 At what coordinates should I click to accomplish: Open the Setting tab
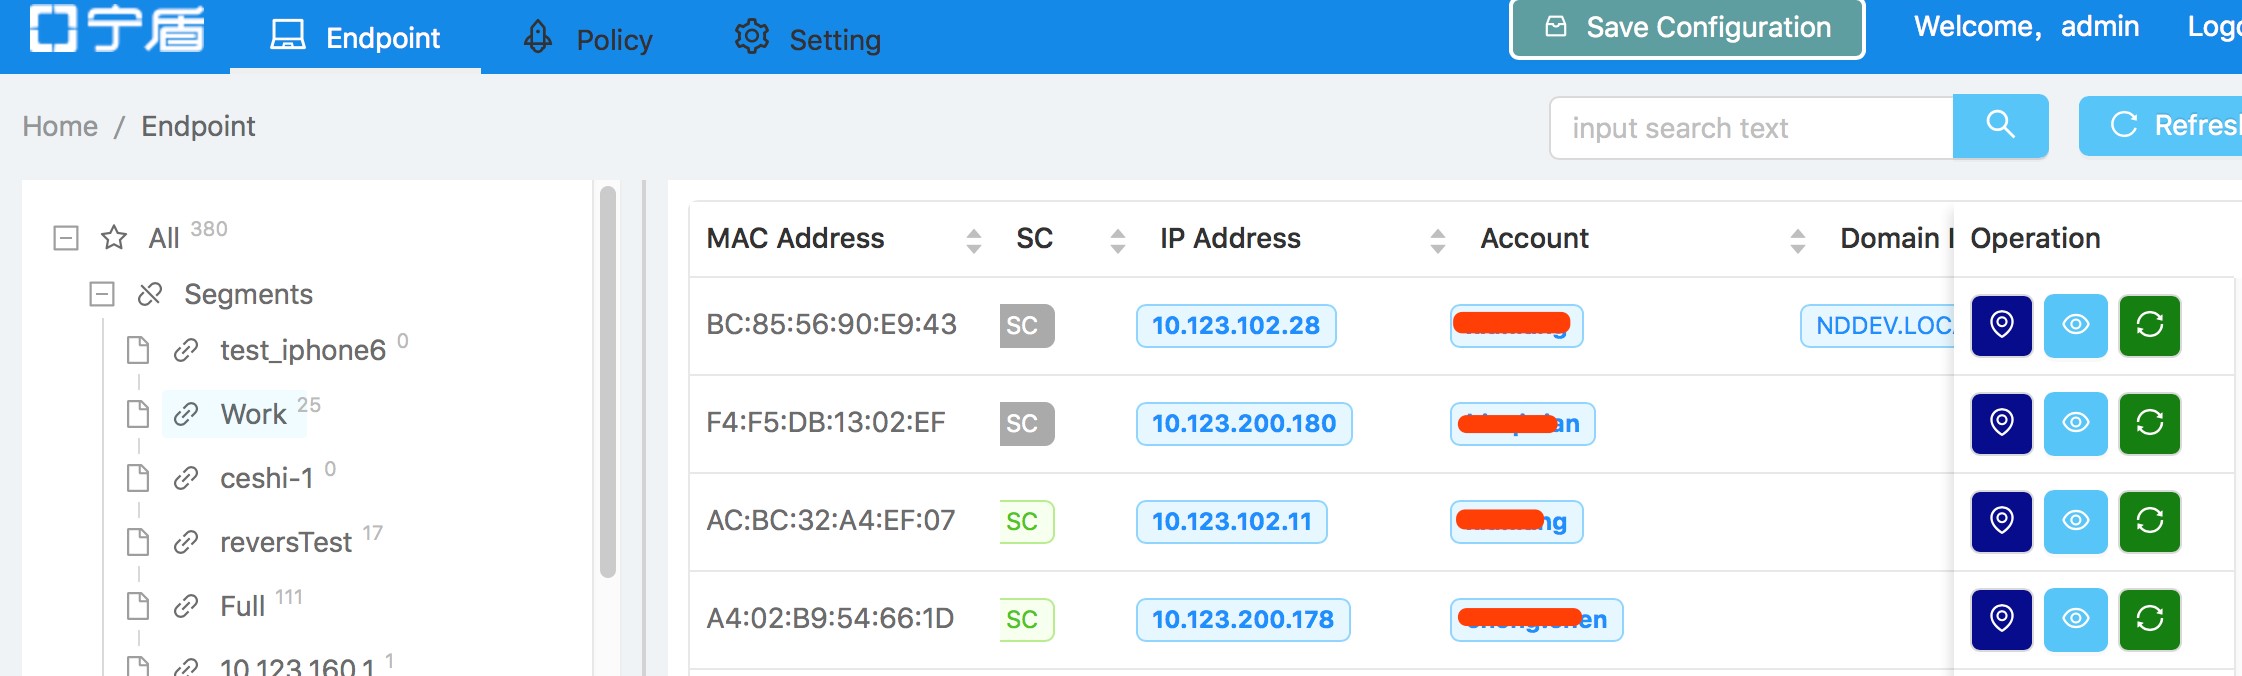click(x=808, y=38)
